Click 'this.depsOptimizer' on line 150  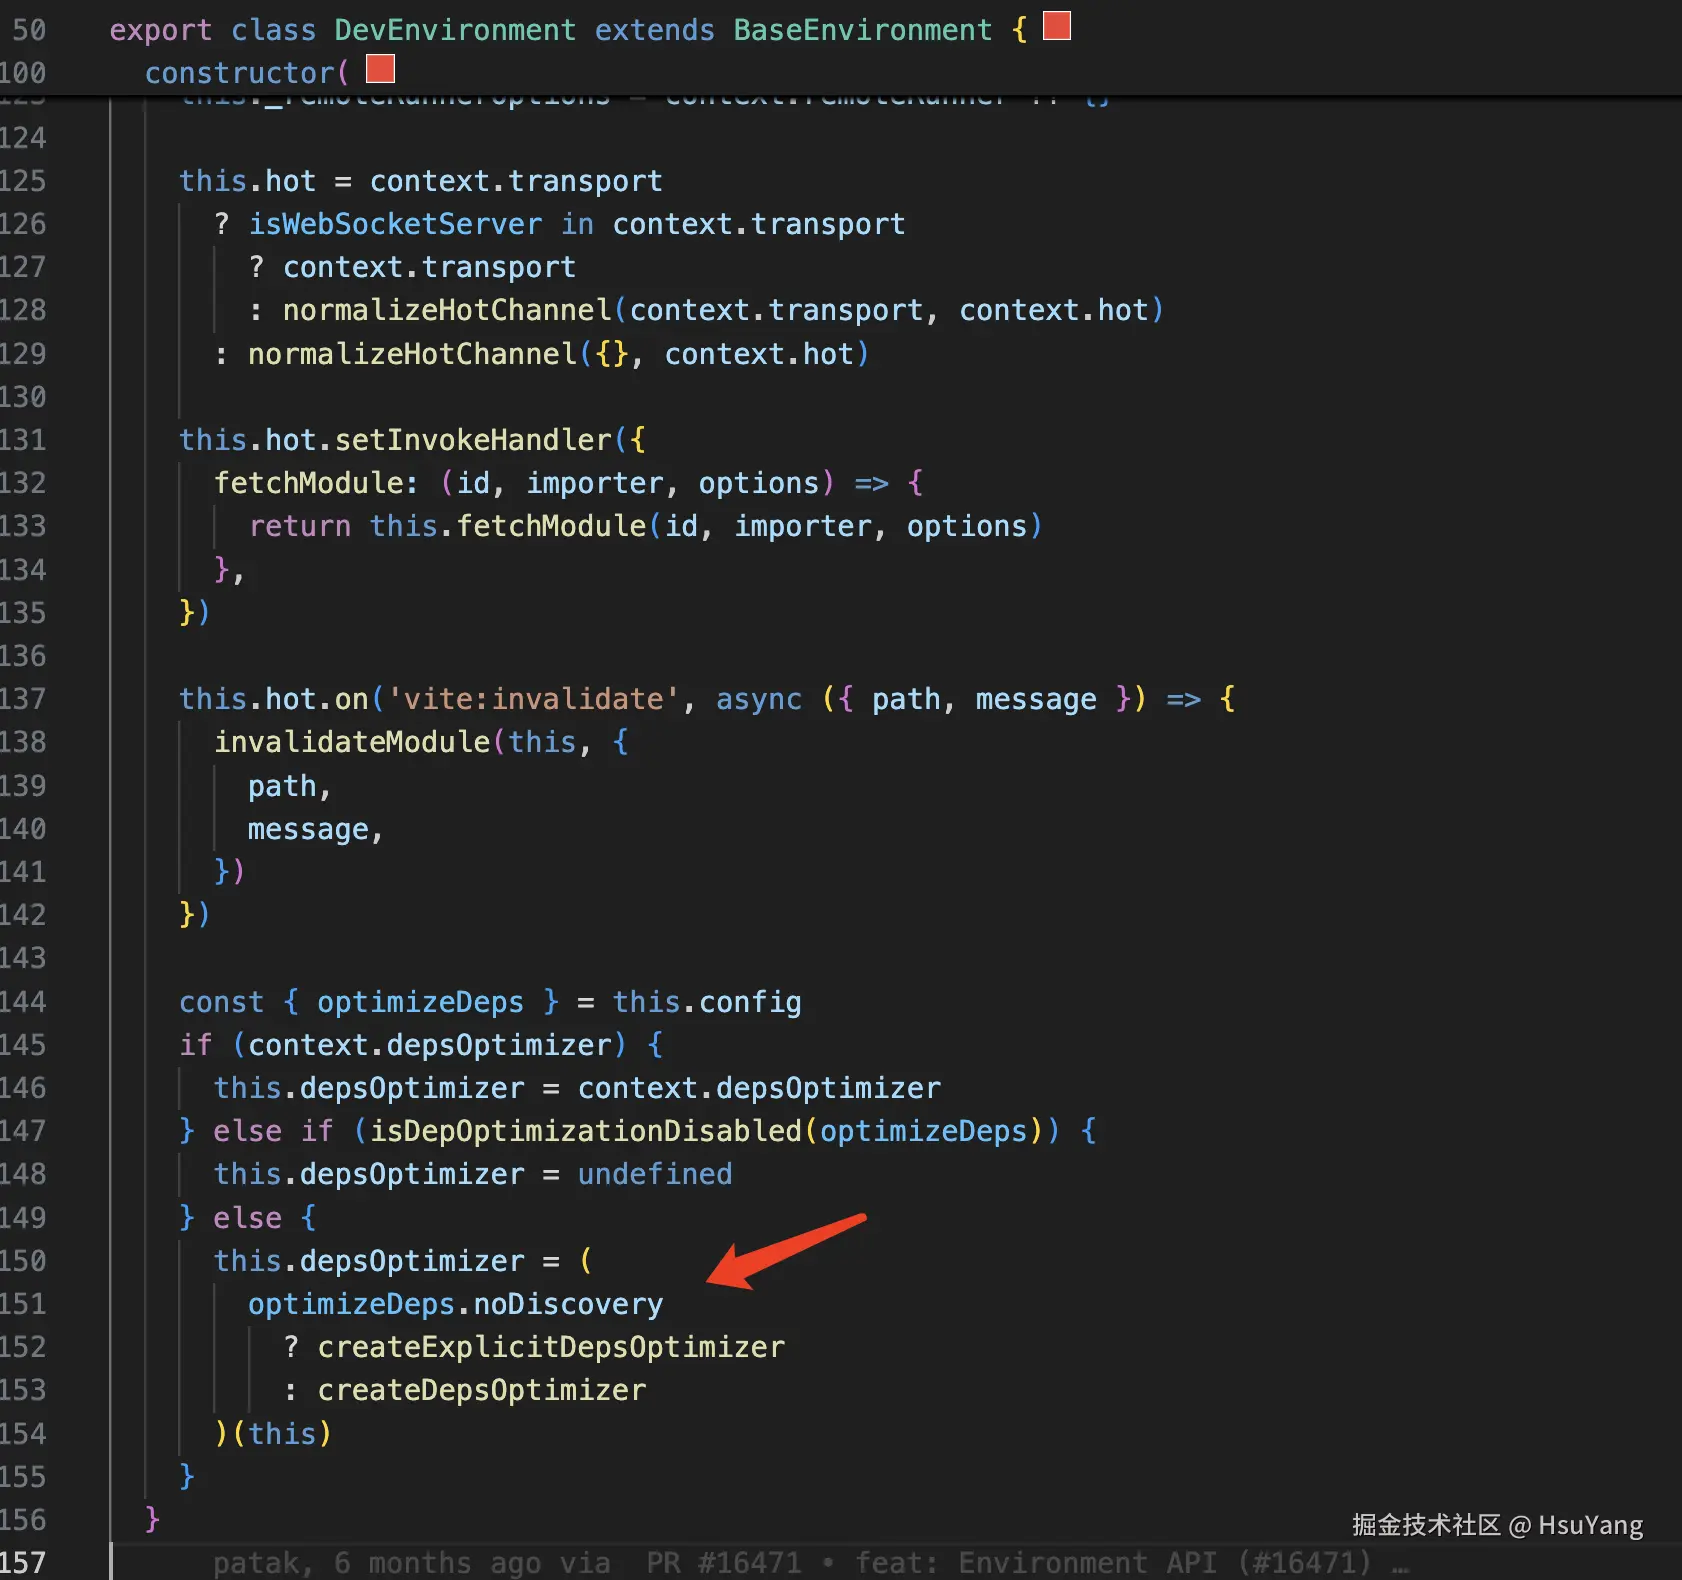click(x=369, y=1261)
